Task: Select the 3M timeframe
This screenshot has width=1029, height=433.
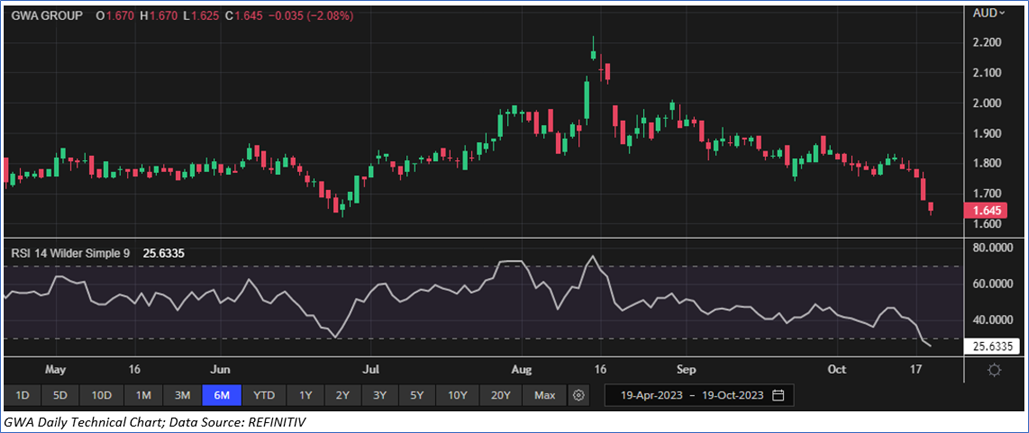Action: coord(182,395)
